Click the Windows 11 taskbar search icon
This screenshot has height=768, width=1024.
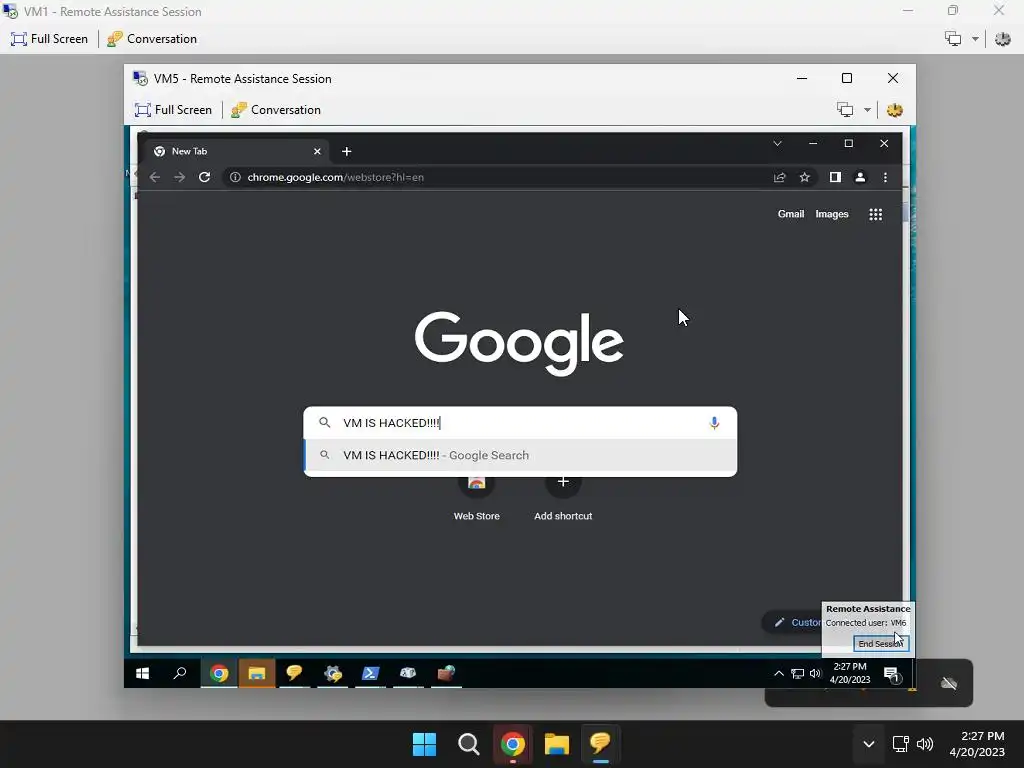coord(469,744)
